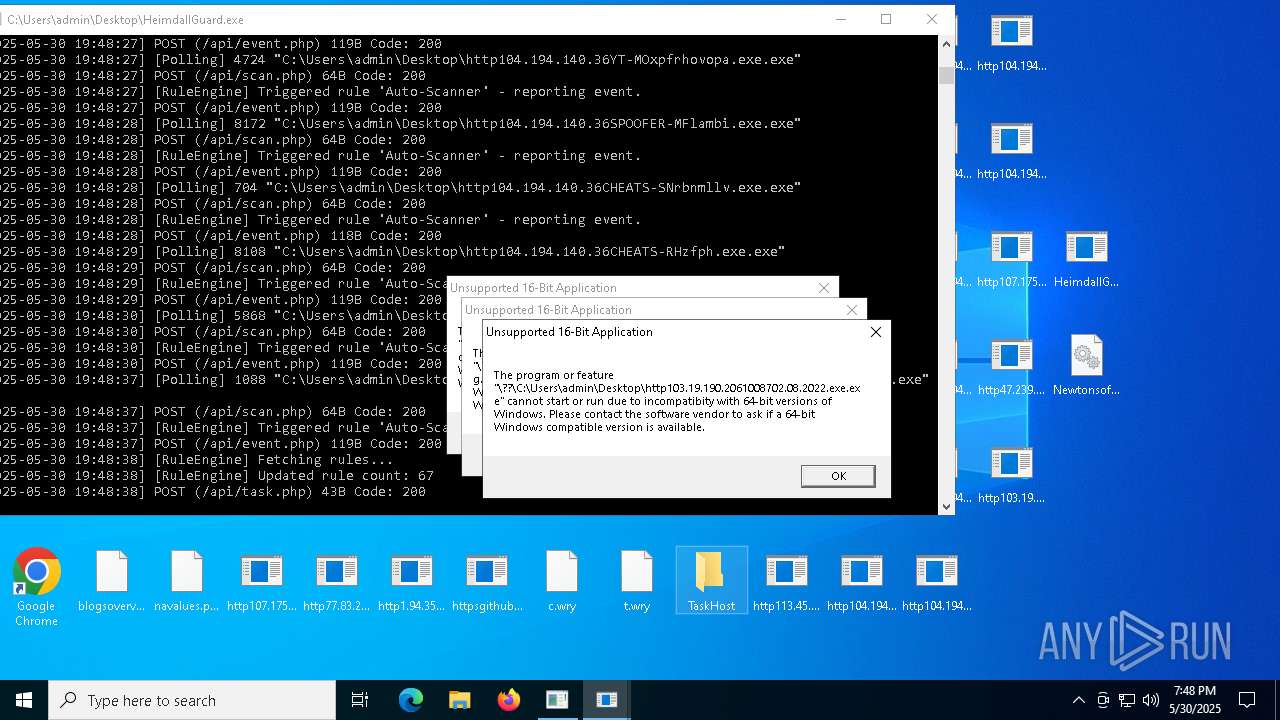1280x720 pixels.
Task: Click the 'Updated rule count: 67' line
Action: 217,476
